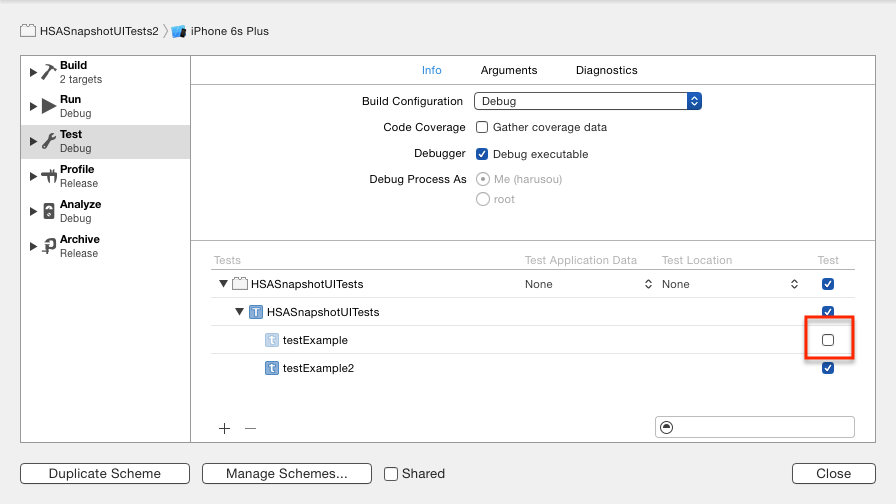Open the Diagnostics tab
Viewport: 896px width, 504px height.
pos(606,70)
